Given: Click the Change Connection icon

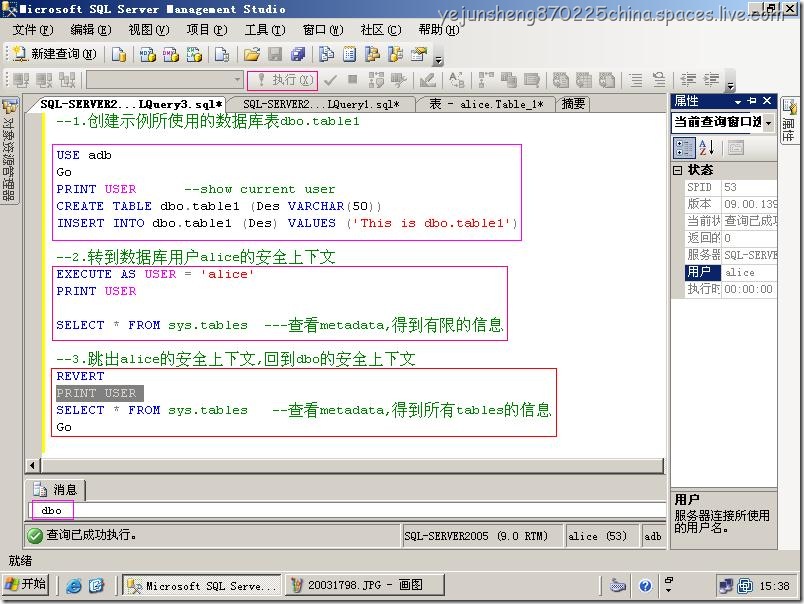Looking at the screenshot, I should click(x=67, y=80).
